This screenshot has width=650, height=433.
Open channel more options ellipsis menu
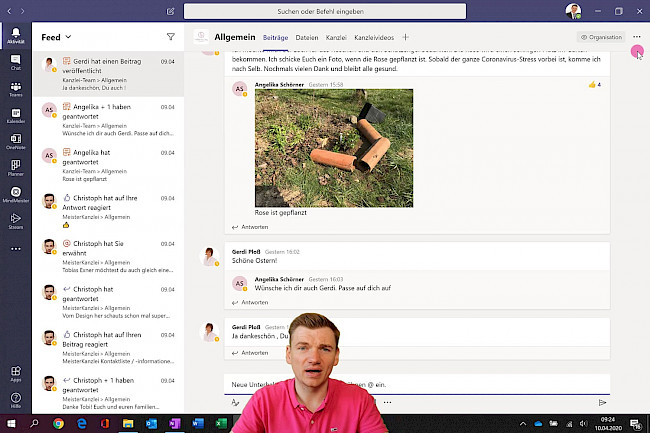[636, 37]
